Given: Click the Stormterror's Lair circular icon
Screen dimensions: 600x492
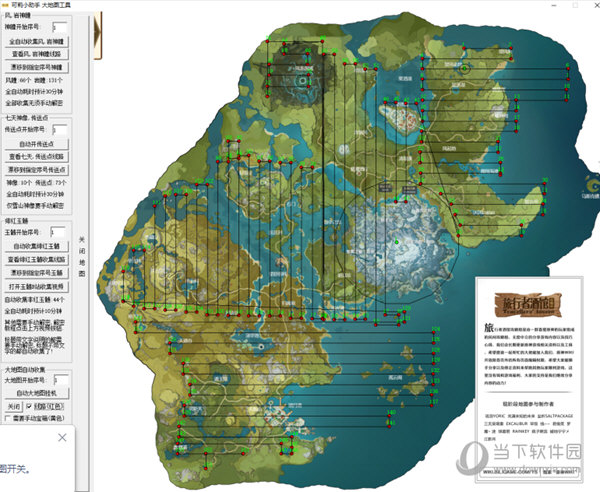Looking at the screenshot, I should coord(303,81).
